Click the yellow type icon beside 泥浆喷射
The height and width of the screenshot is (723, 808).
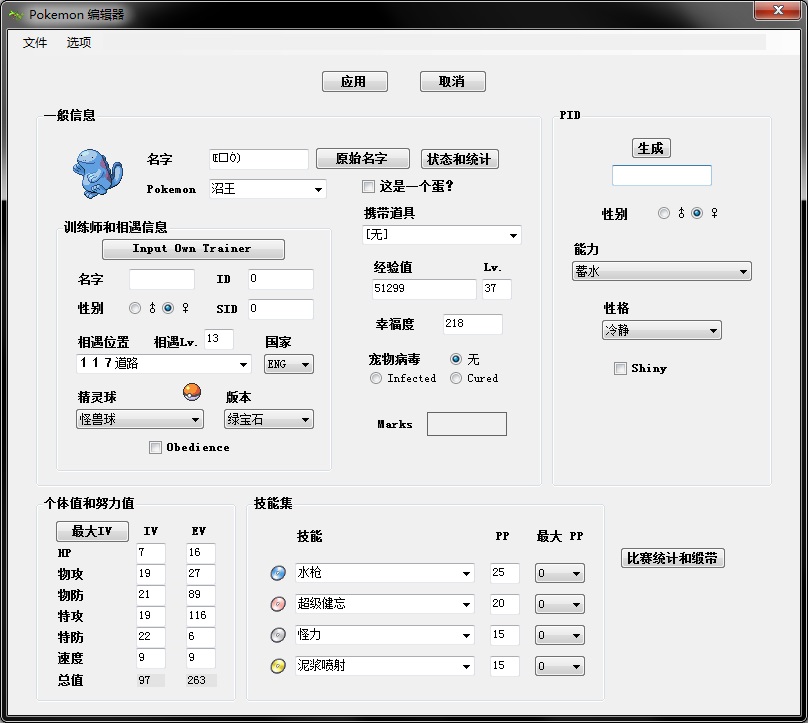click(x=278, y=666)
